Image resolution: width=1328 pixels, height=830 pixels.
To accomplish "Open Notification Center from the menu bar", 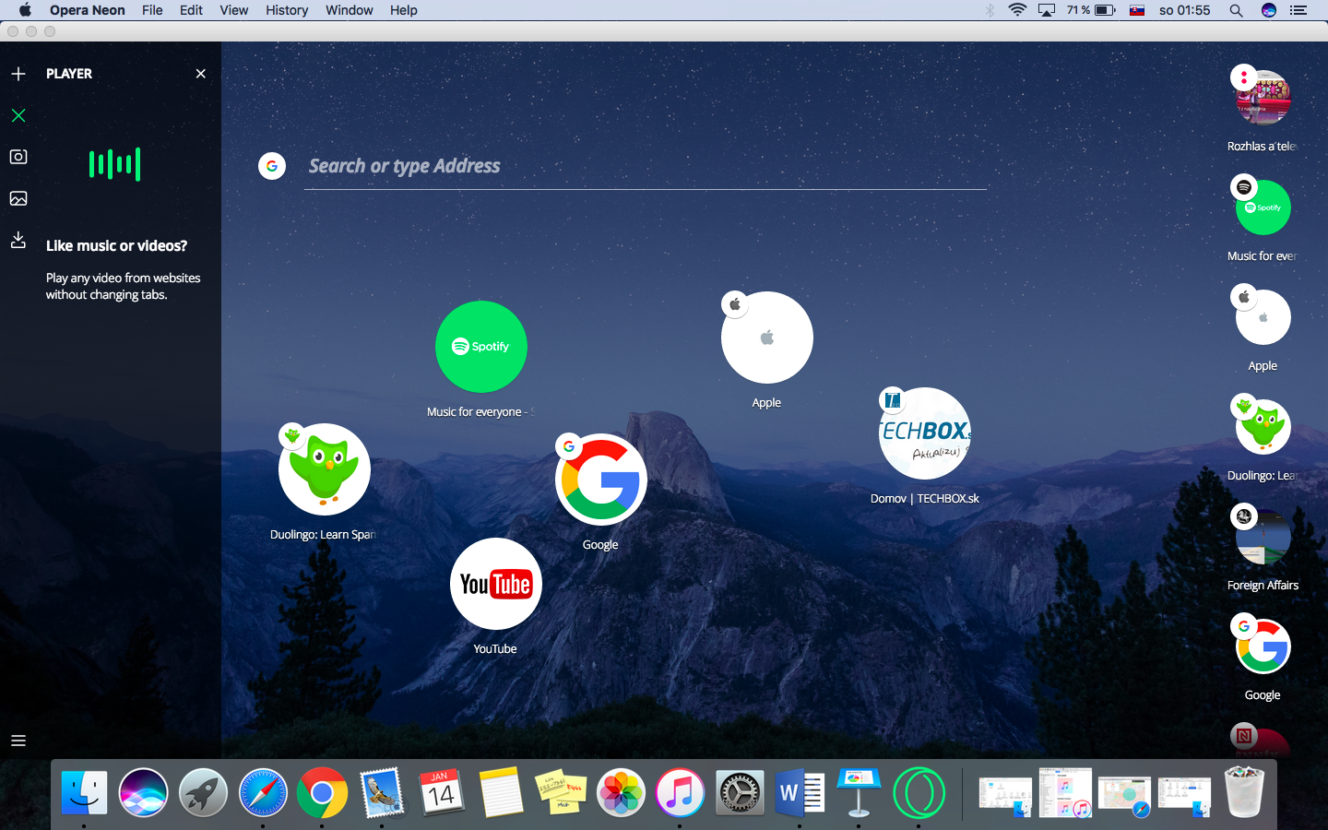I will (x=1299, y=10).
